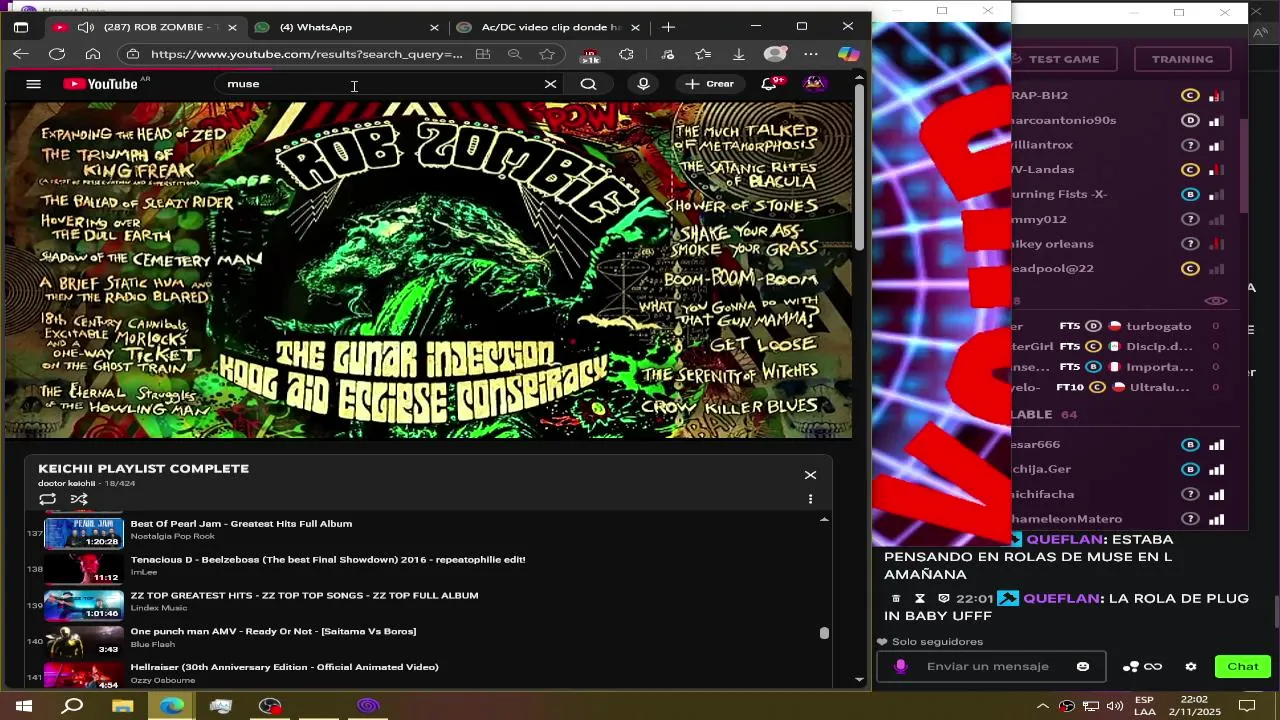The height and width of the screenshot is (720, 1280).
Task: Switch to the WhatsApp tab
Action: click(316, 27)
